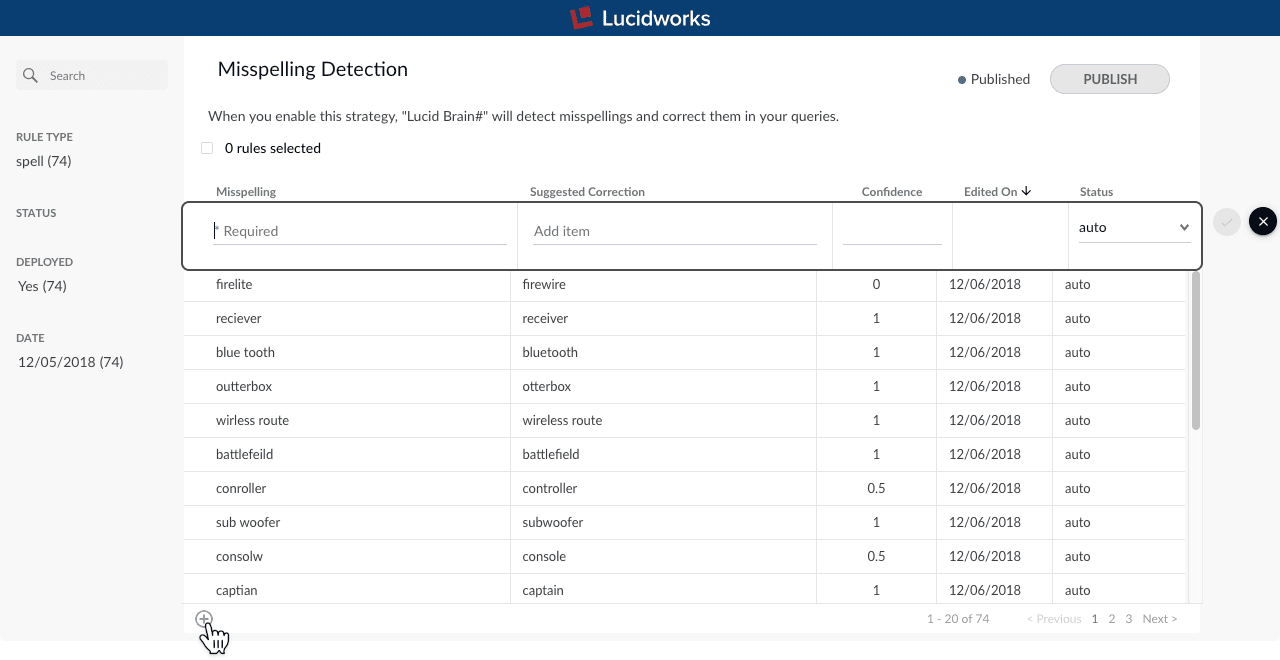The width and height of the screenshot is (1280, 660).
Task: Select the battlefeild misspelling cell
Action: [347, 455]
